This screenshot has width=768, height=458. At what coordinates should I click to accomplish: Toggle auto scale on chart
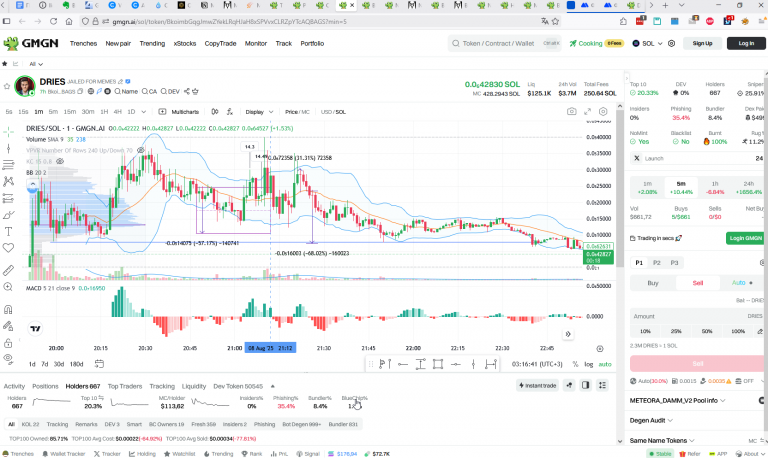[605, 364]
